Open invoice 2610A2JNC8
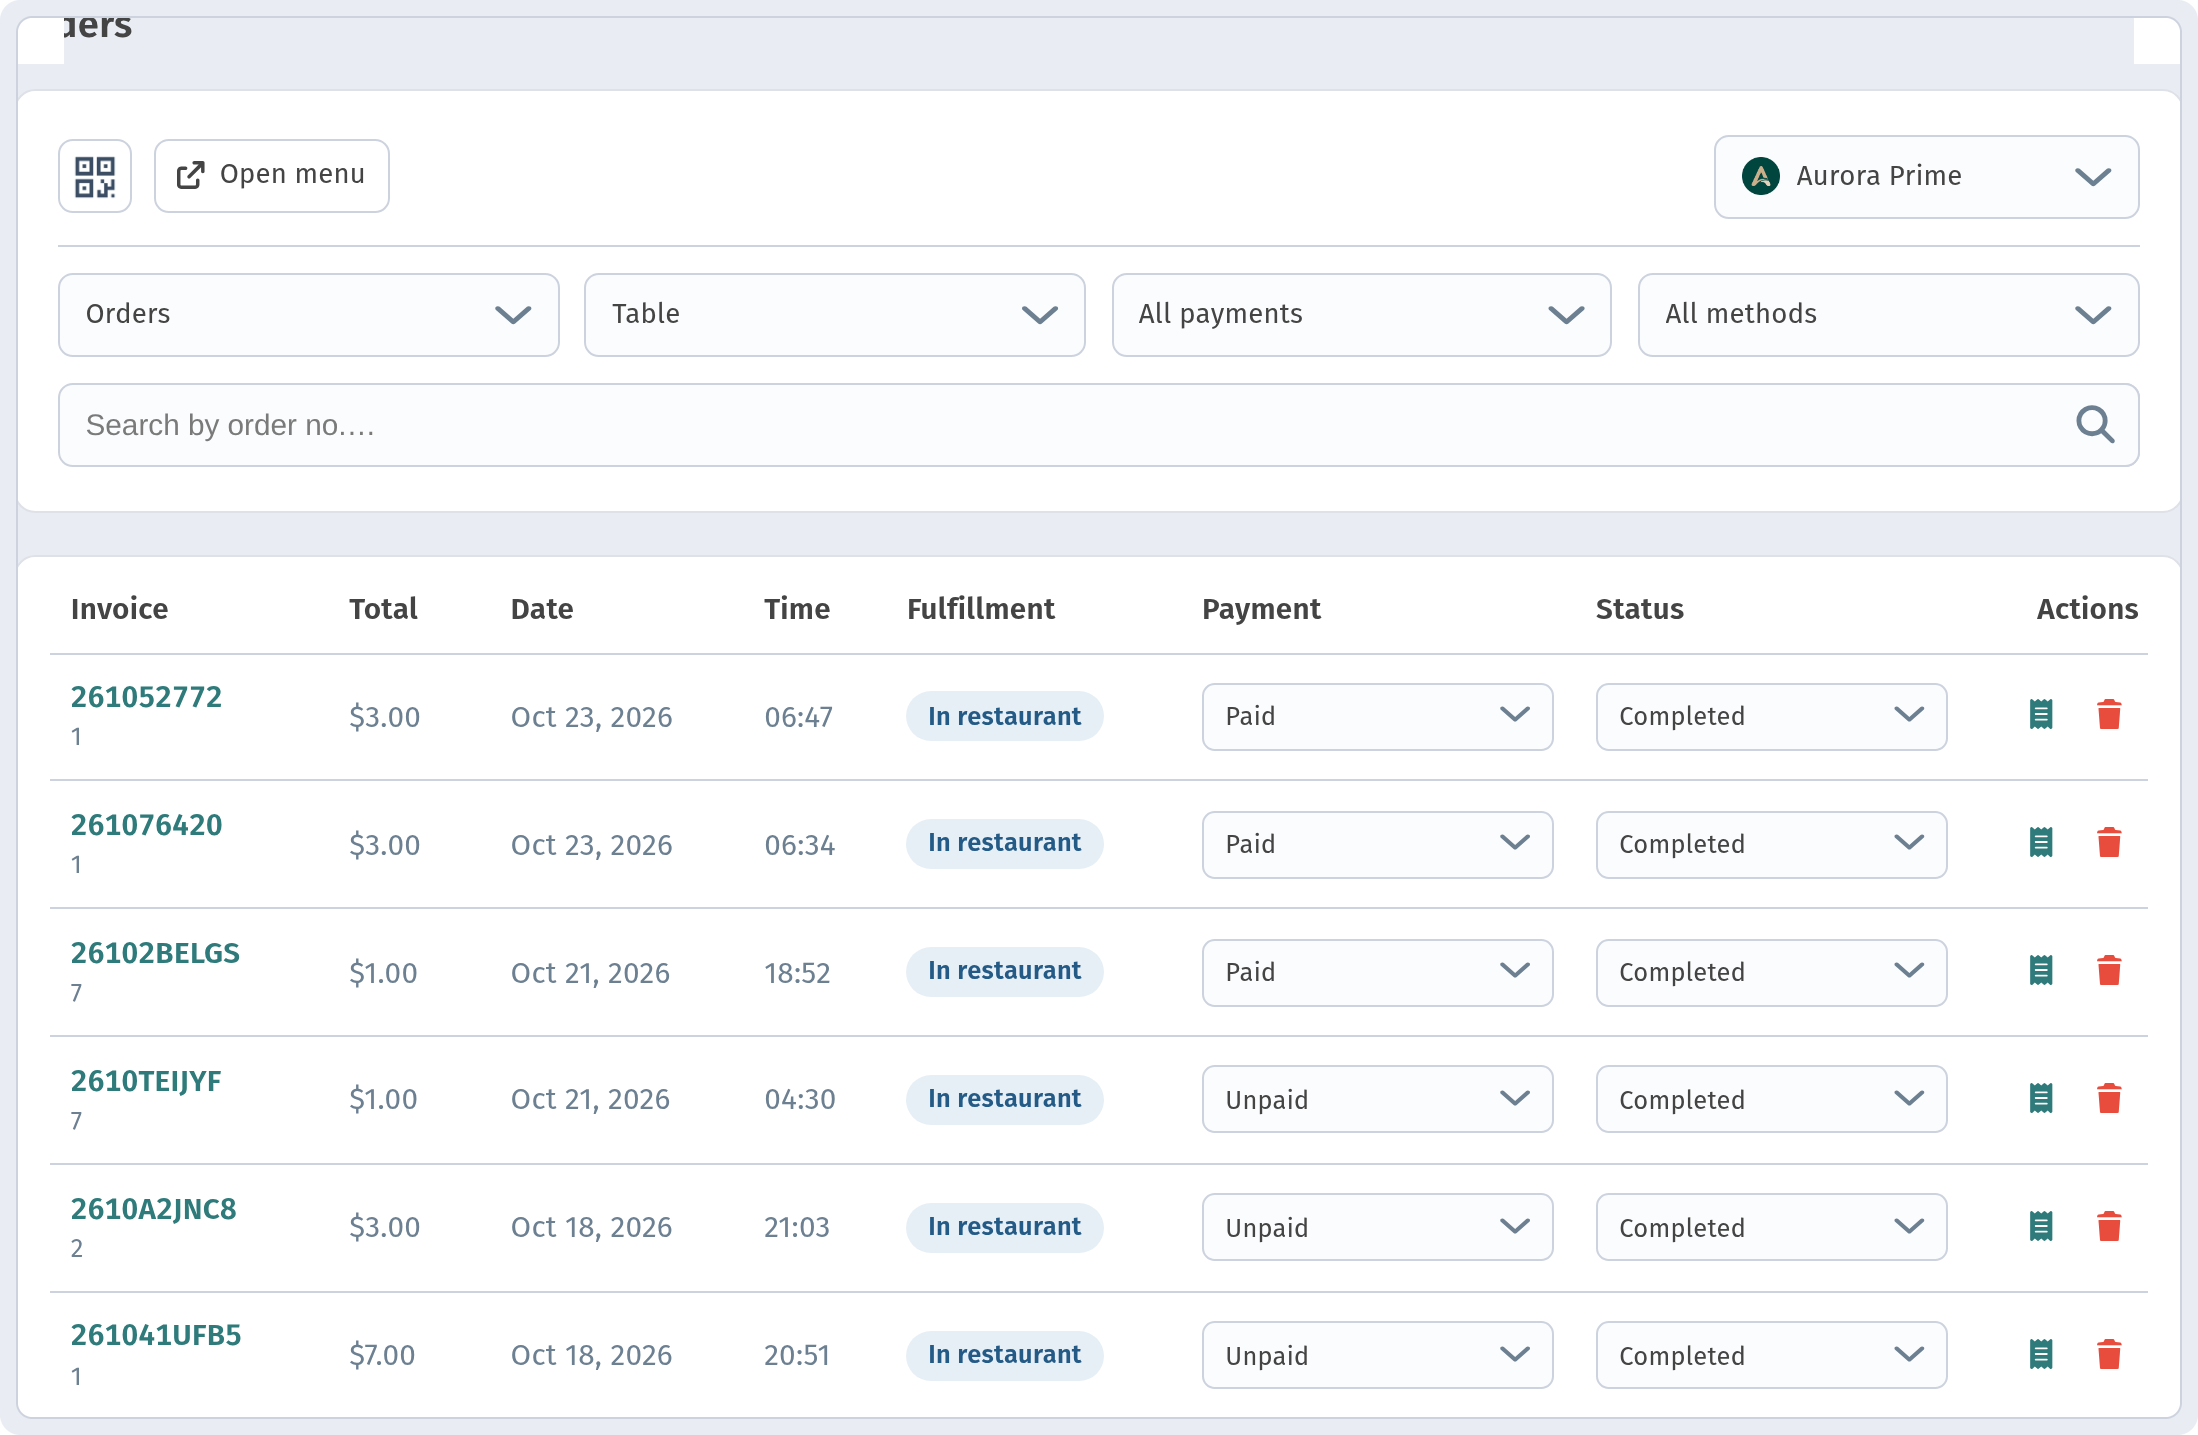The width and height of the screenshot is (2198, 1435). 154,1209
